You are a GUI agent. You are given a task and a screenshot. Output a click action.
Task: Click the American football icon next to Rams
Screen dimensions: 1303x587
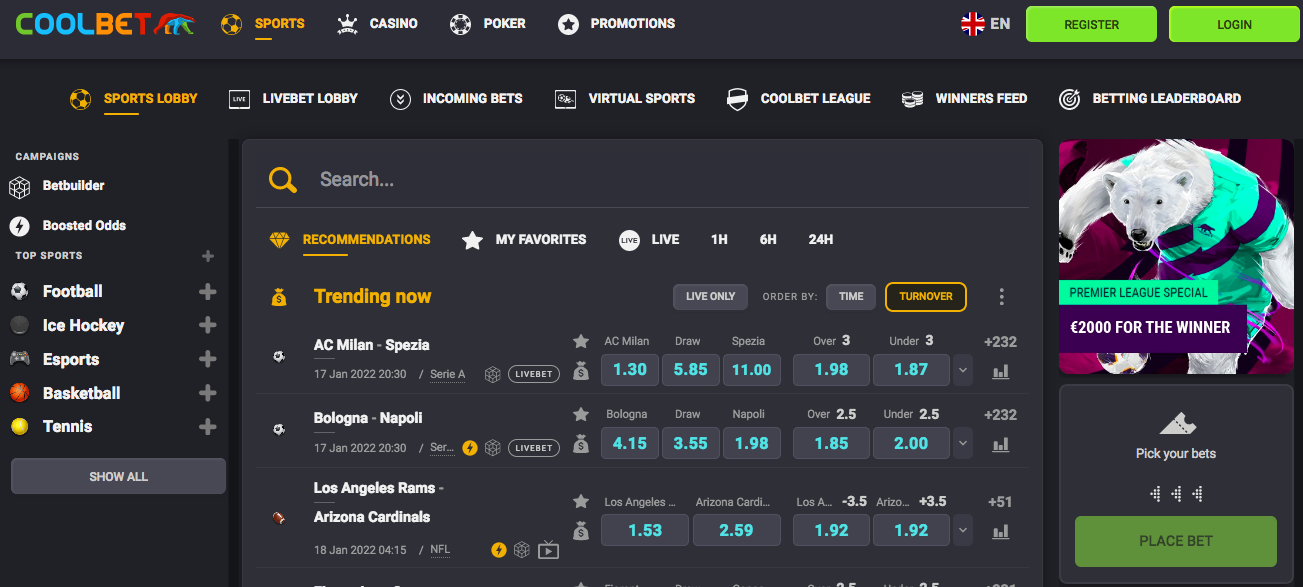click(x=279, y=518)
